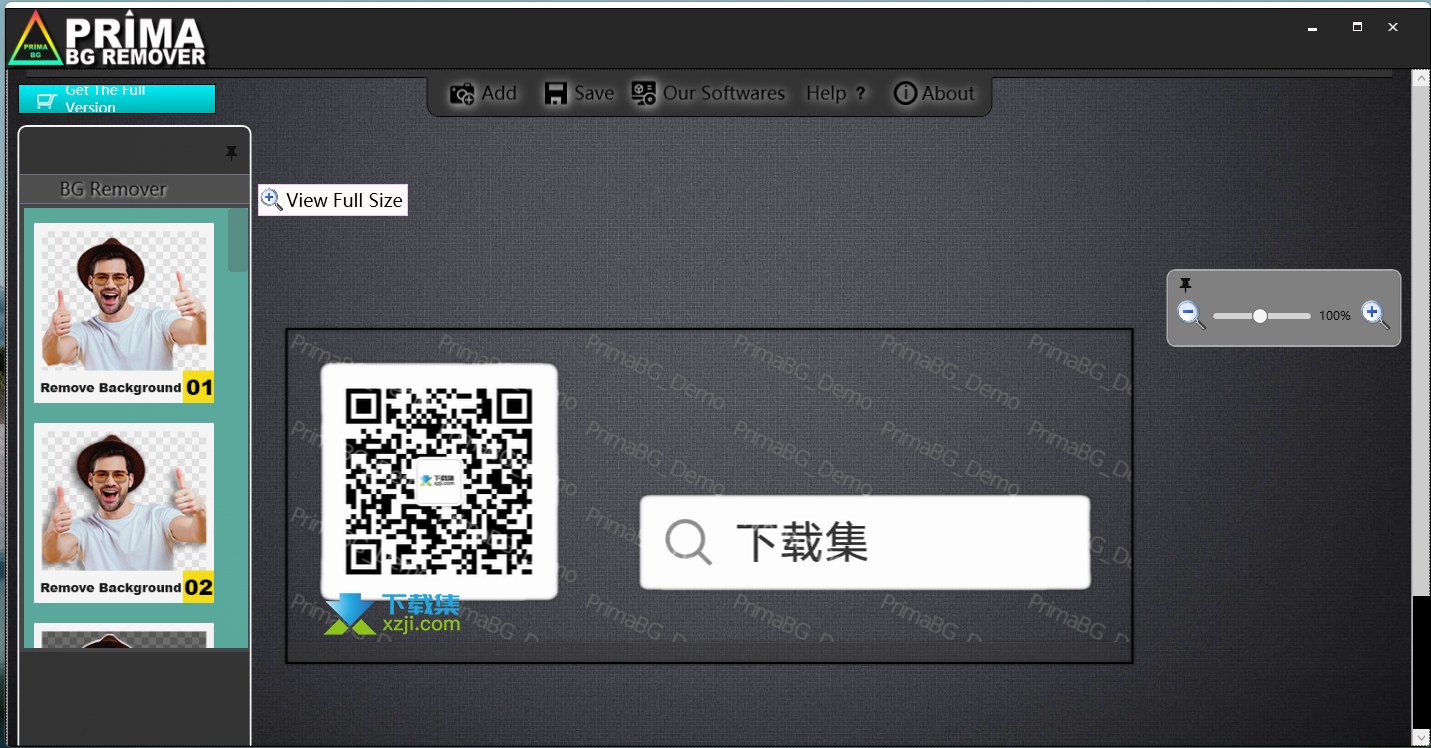Click the Add label in the toolbar
The width and height of the screenshot is (1431, 748).
click(499, 93)
